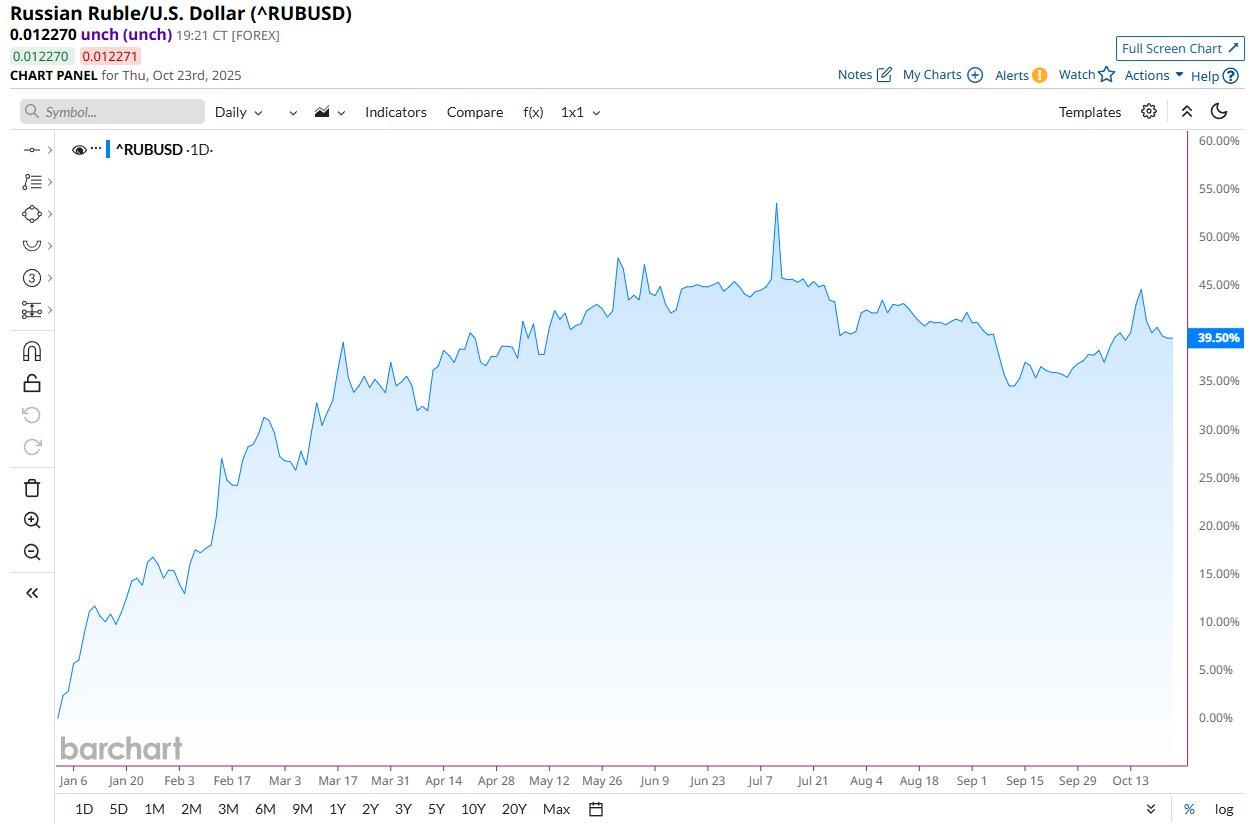The image size is (1248, 825).
Task: Open the Indicators menu
Action: click(396, 112)
